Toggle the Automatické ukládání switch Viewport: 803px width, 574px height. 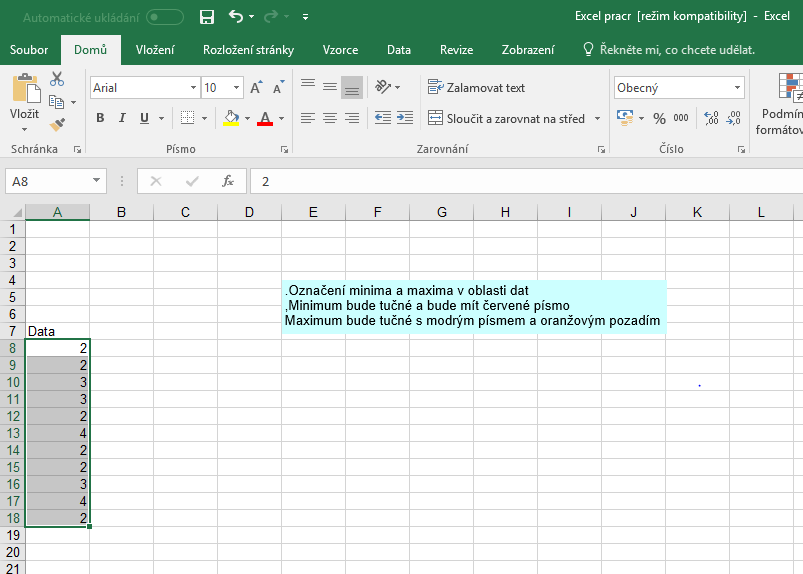tap(165, 17)
